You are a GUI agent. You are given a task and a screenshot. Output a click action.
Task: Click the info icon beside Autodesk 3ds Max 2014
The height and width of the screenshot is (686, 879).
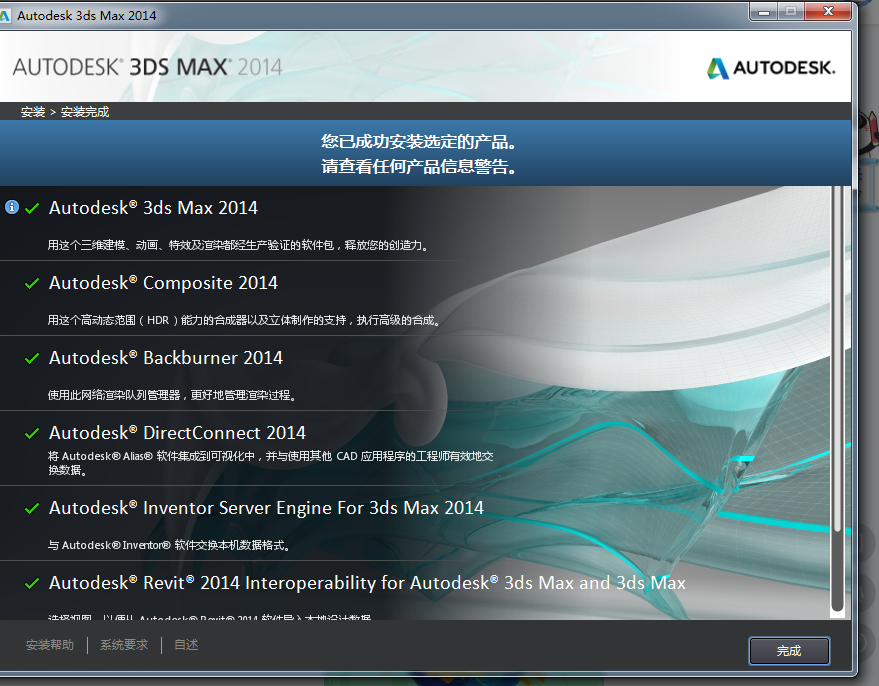pyautogui.click(x=12, y=207)
